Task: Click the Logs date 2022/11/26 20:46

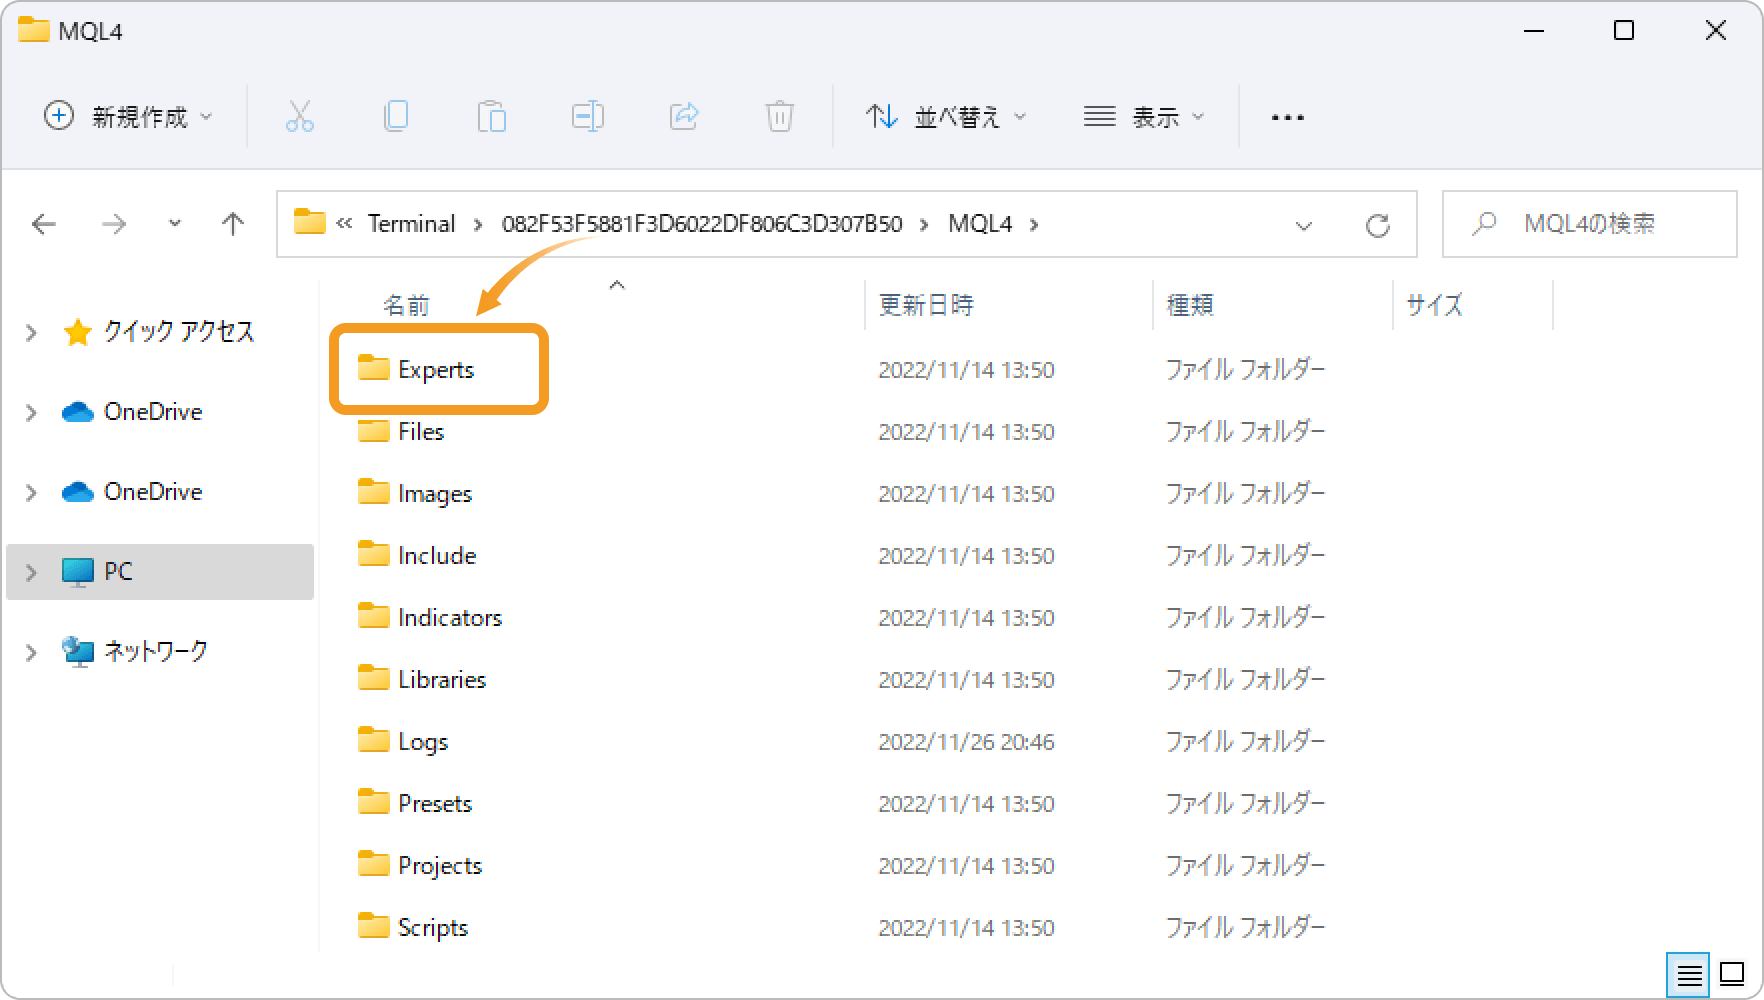Action: 966,742
